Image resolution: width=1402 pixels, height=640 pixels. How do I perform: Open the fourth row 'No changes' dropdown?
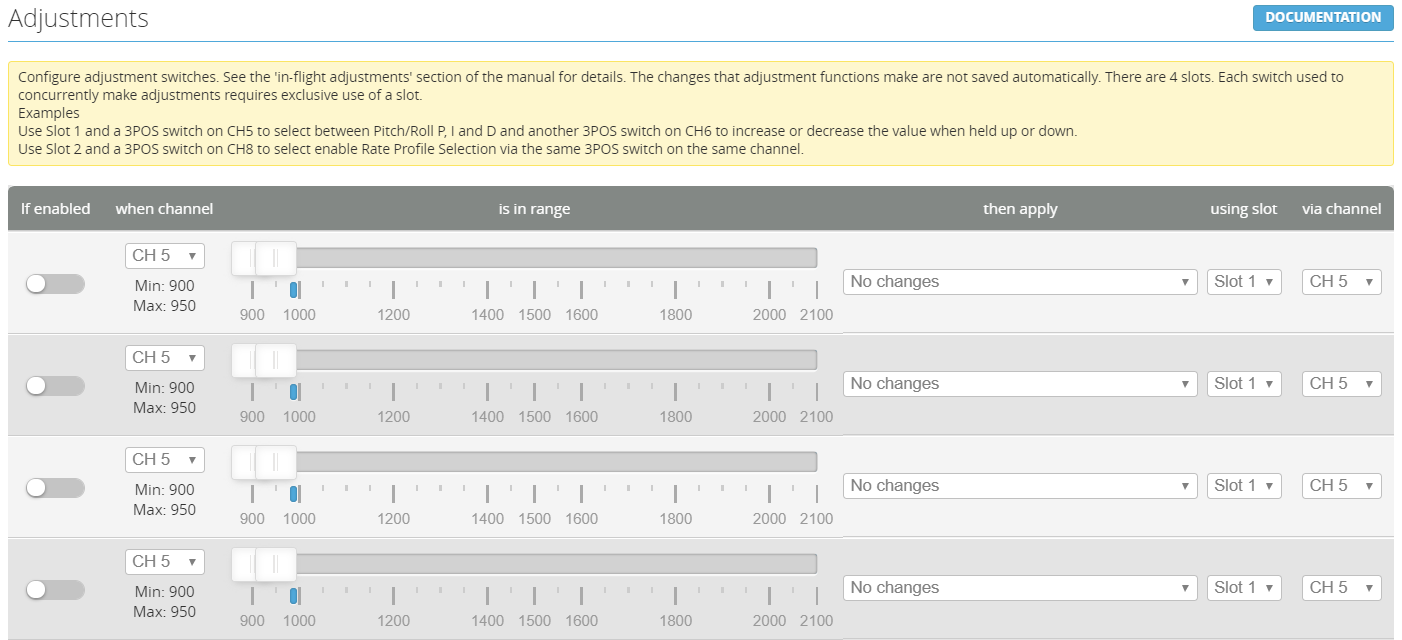(x=1019, y=588)
